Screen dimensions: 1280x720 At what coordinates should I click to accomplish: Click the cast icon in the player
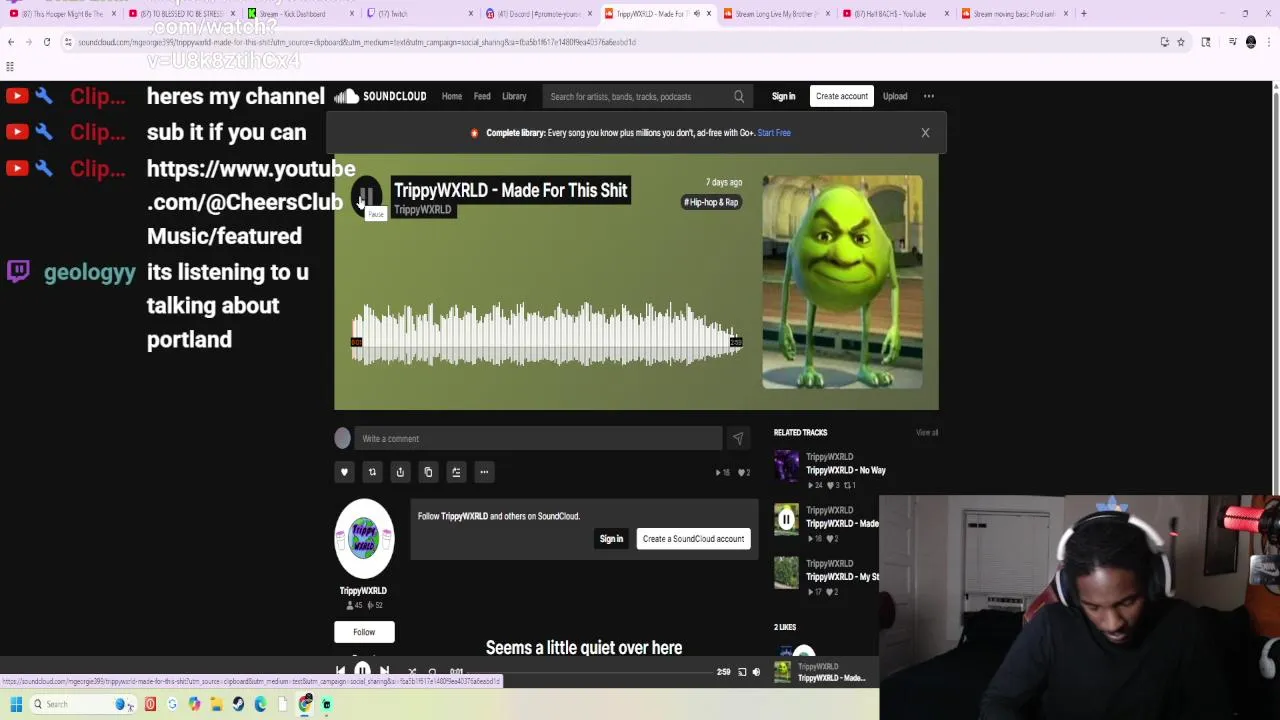coord(742,672)
